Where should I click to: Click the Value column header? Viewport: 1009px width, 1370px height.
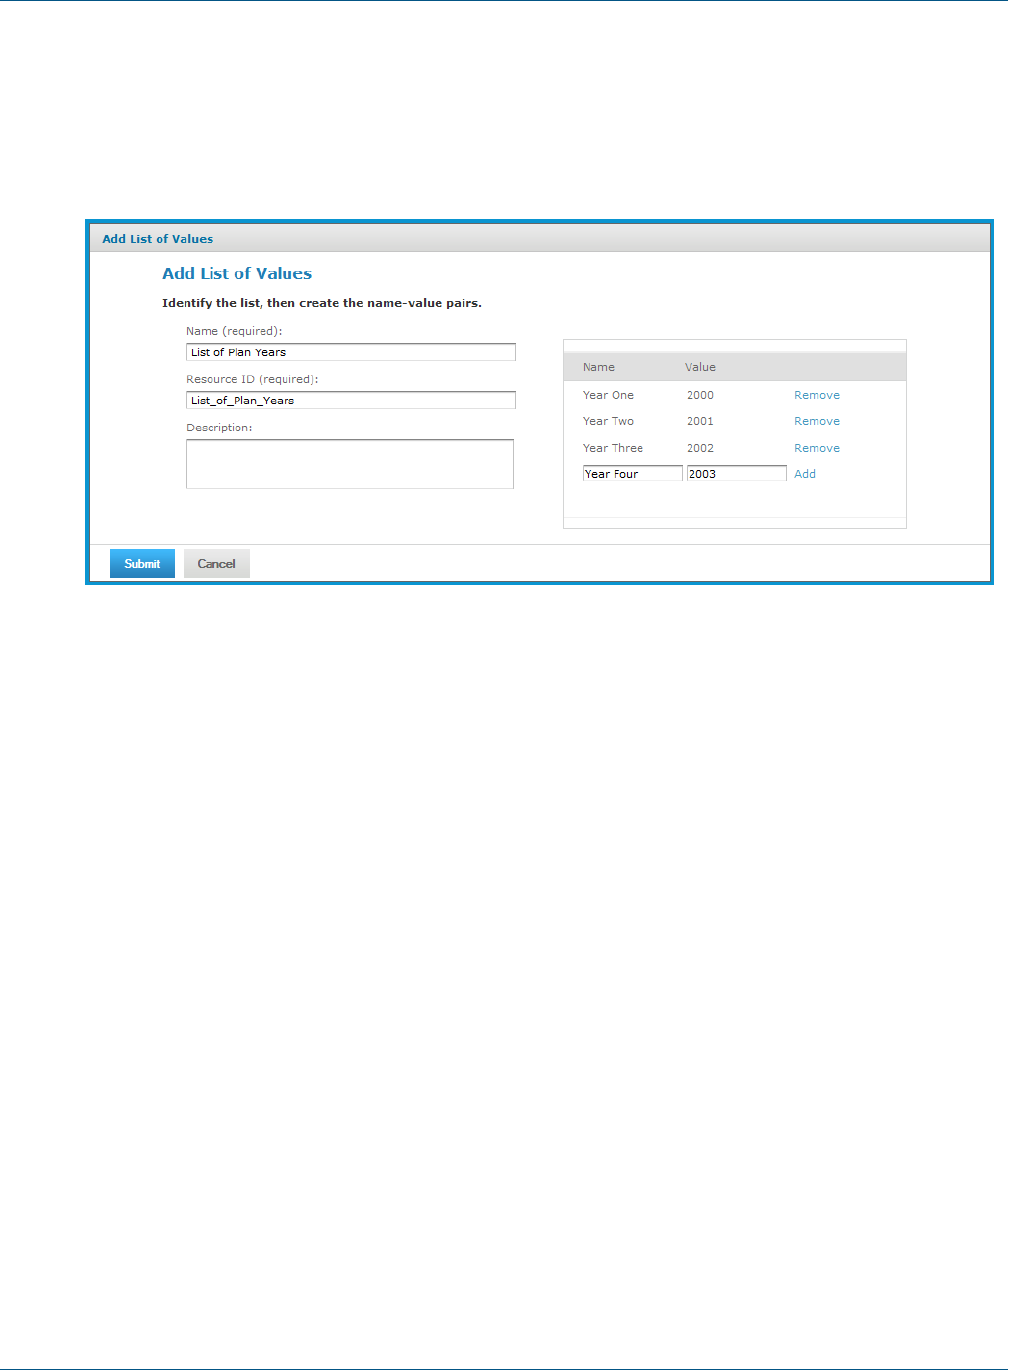(700, 367)
